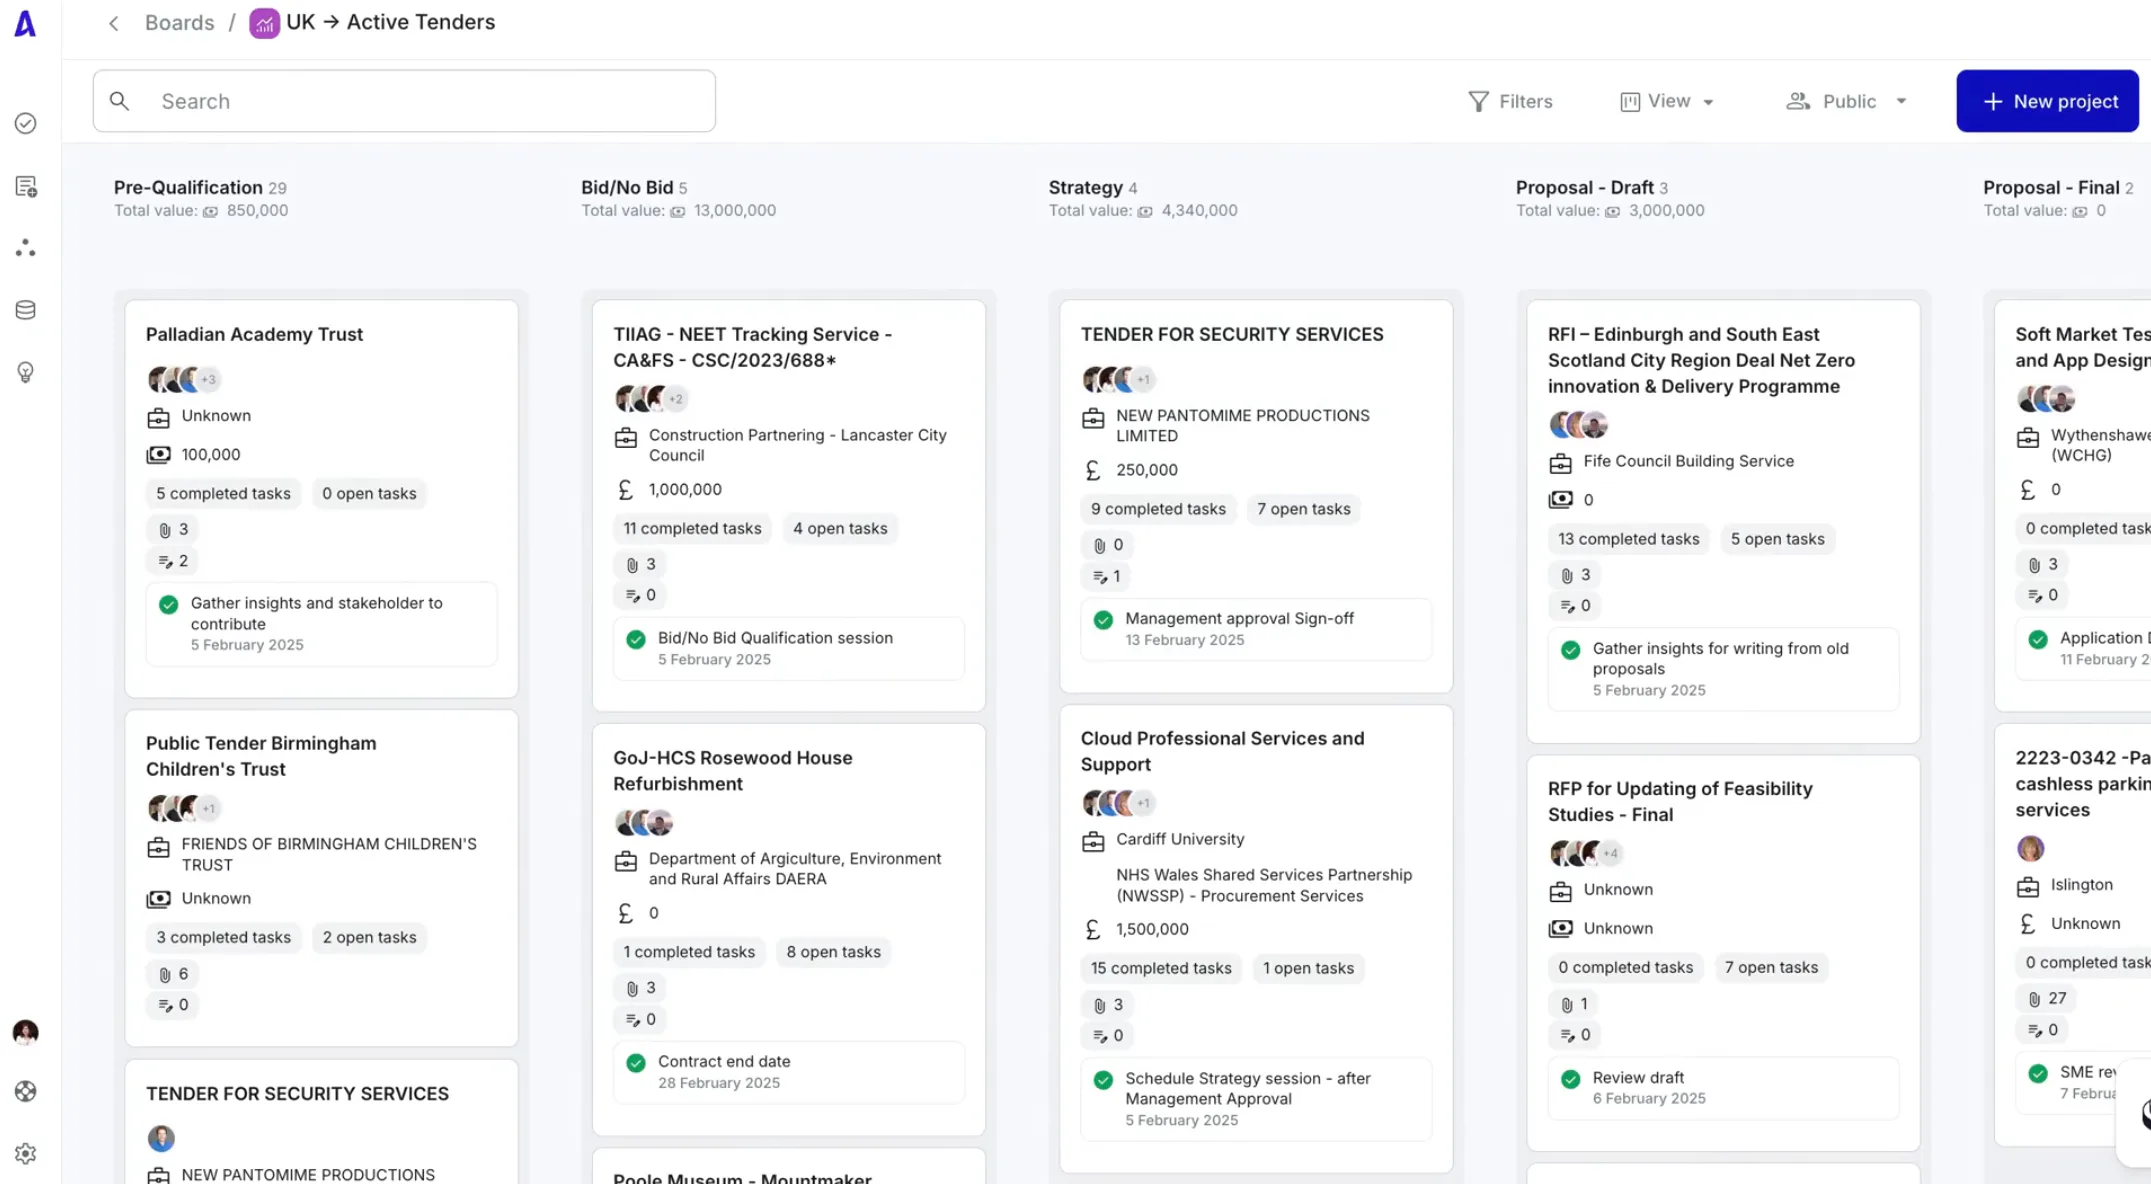Viewport: 2151px width, 1184px height.
Task: Toggle green check for Schedule Strategy session task
Action: coord(1103,1080)
